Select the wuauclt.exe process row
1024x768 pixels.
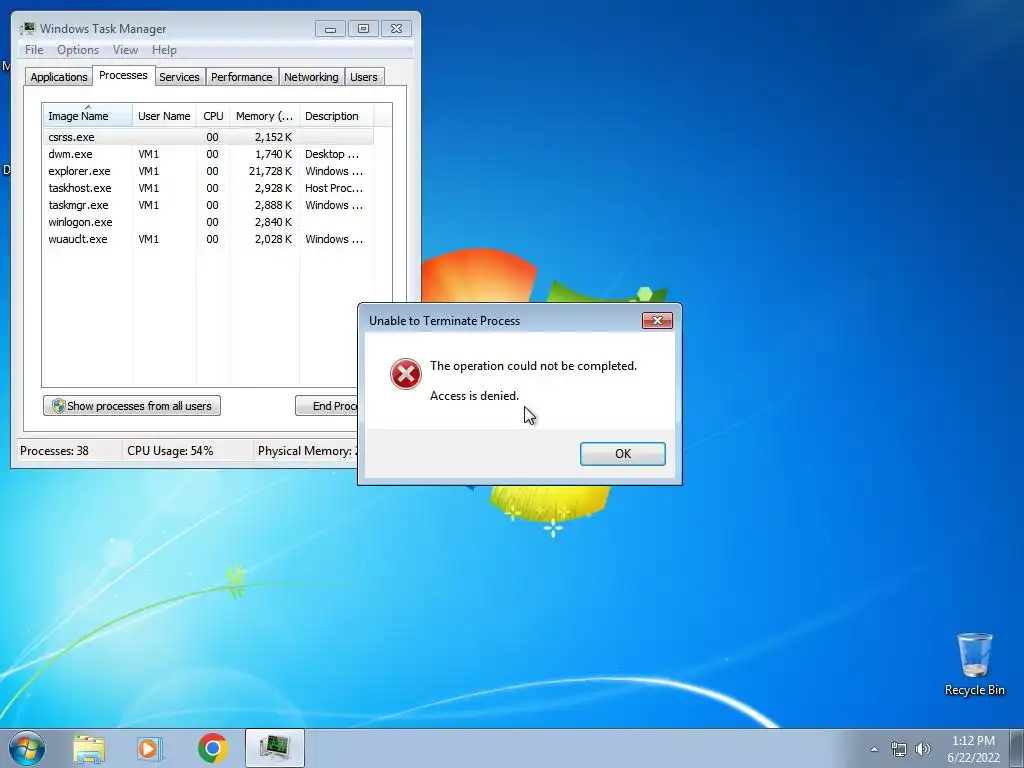[x=208, y=239]
